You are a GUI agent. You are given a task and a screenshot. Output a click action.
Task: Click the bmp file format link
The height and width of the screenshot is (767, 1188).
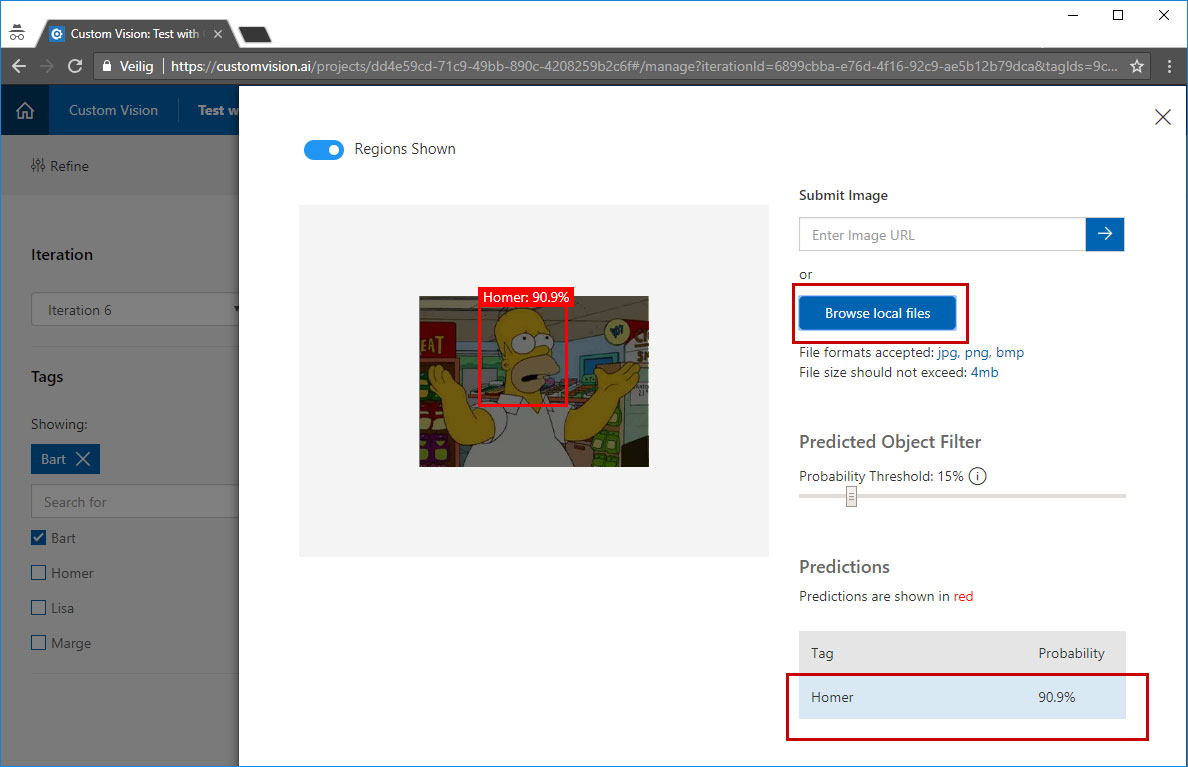[x=1010, y=352]
